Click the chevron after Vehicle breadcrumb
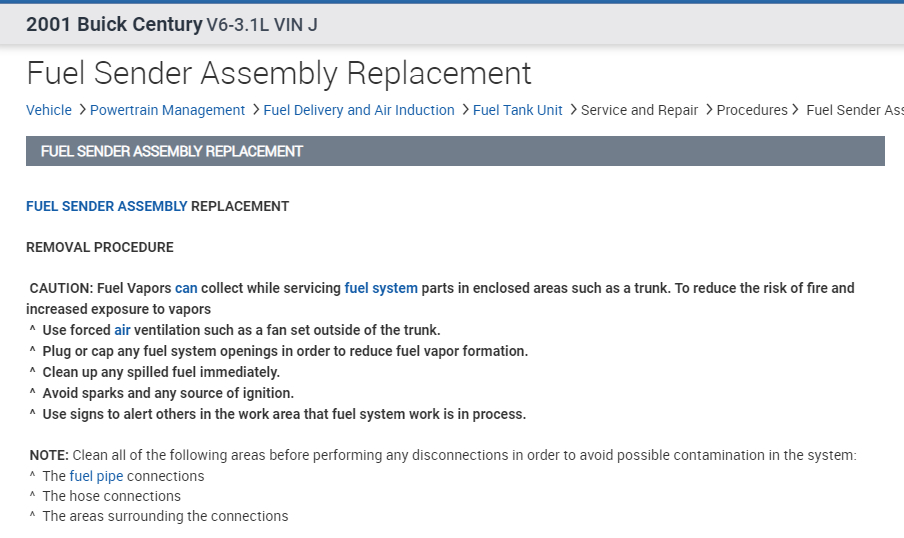 click(82, 110)
